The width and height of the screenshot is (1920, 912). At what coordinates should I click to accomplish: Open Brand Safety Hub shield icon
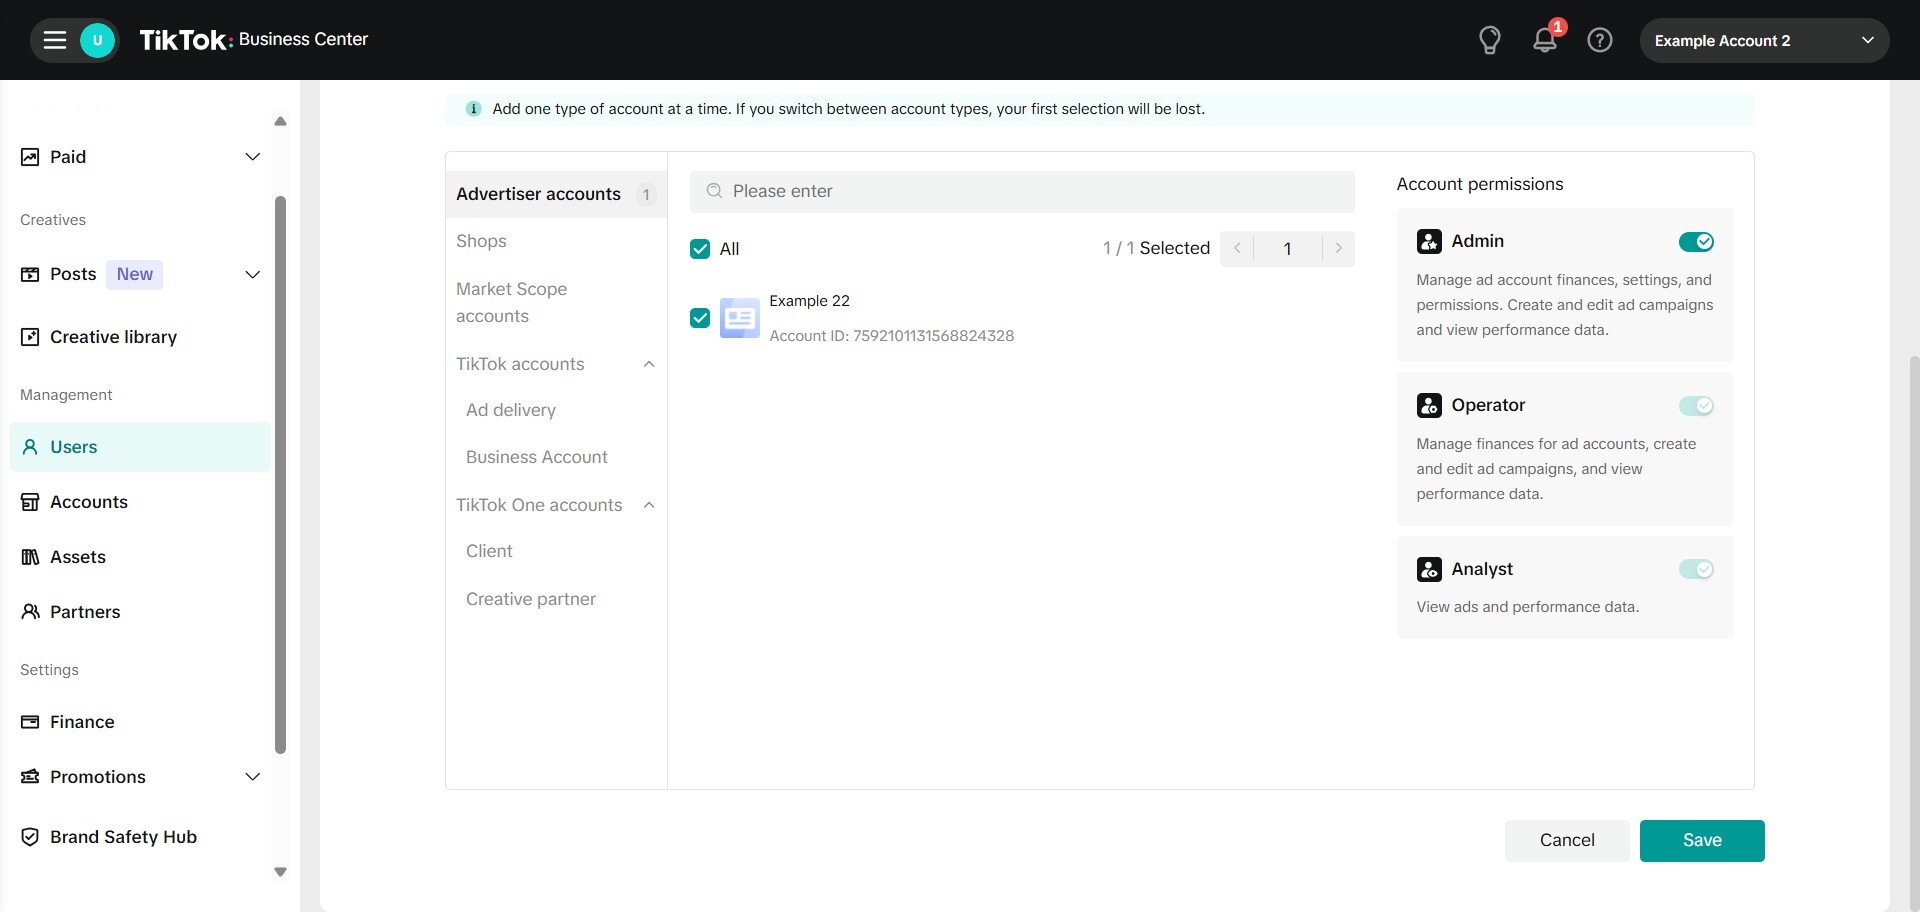click(x=30, y=837)
